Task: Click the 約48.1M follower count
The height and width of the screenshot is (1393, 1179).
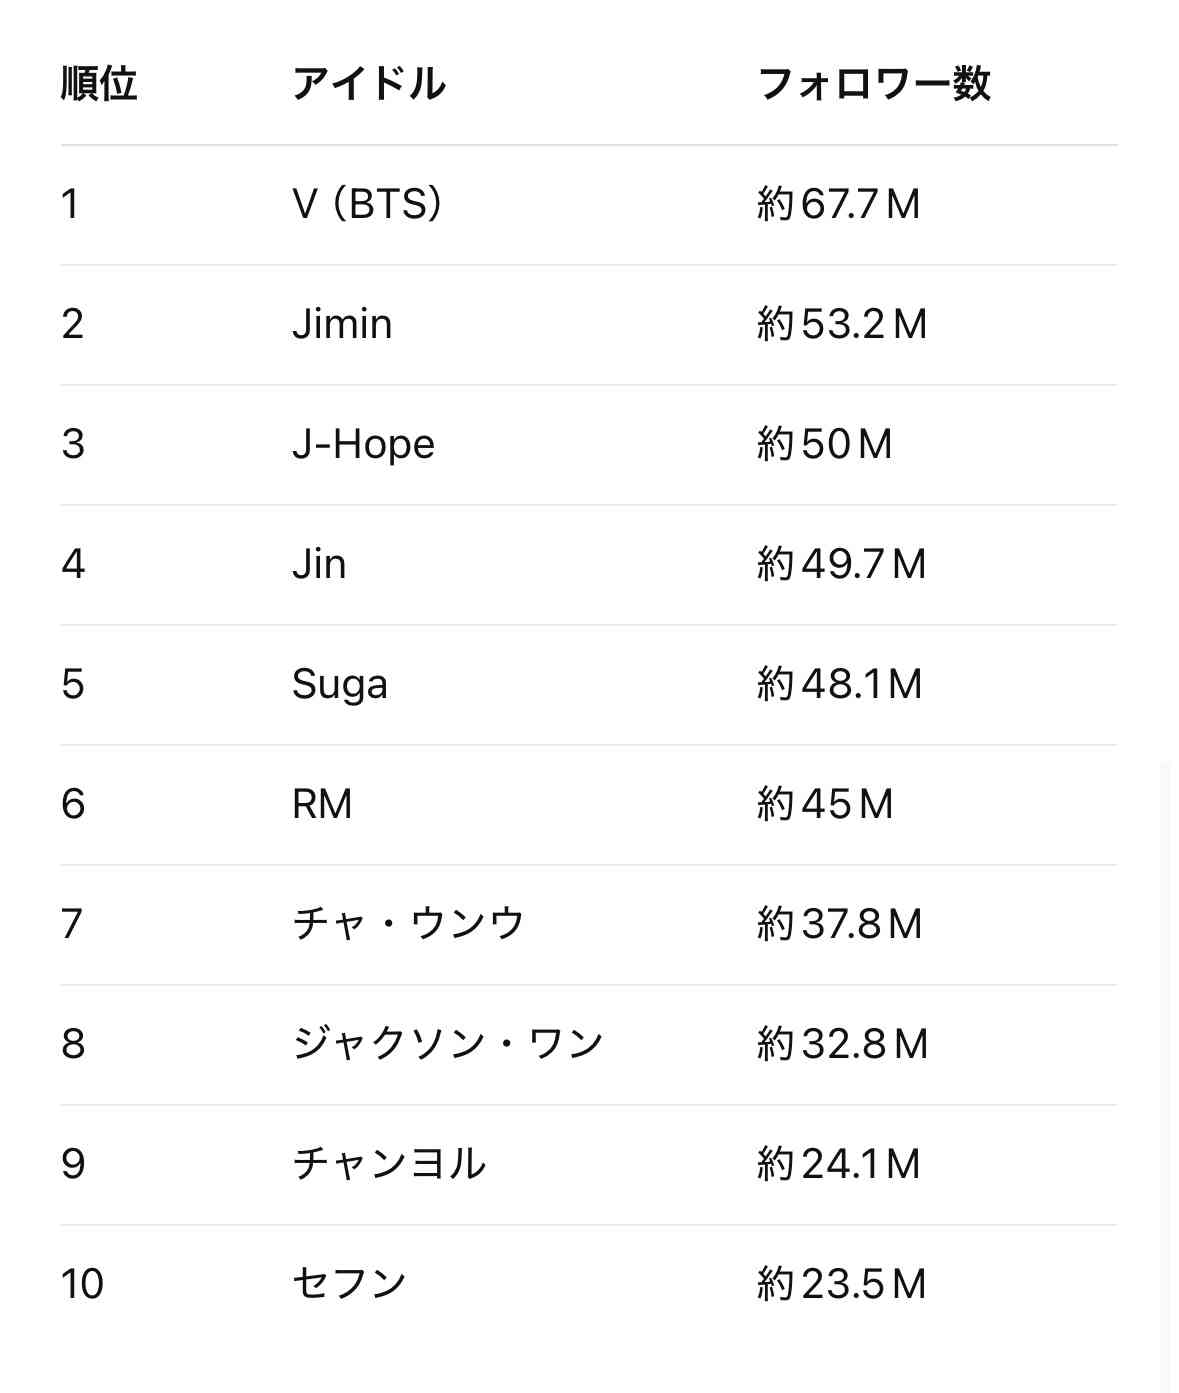Action: pyautogui.click(x=840, y=685)
